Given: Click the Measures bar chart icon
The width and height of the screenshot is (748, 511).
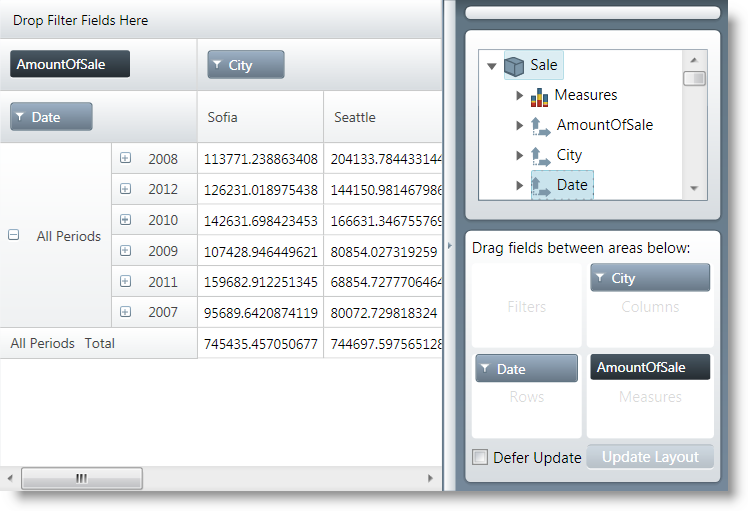Looking at the screenshot, I should pos(540,96).
